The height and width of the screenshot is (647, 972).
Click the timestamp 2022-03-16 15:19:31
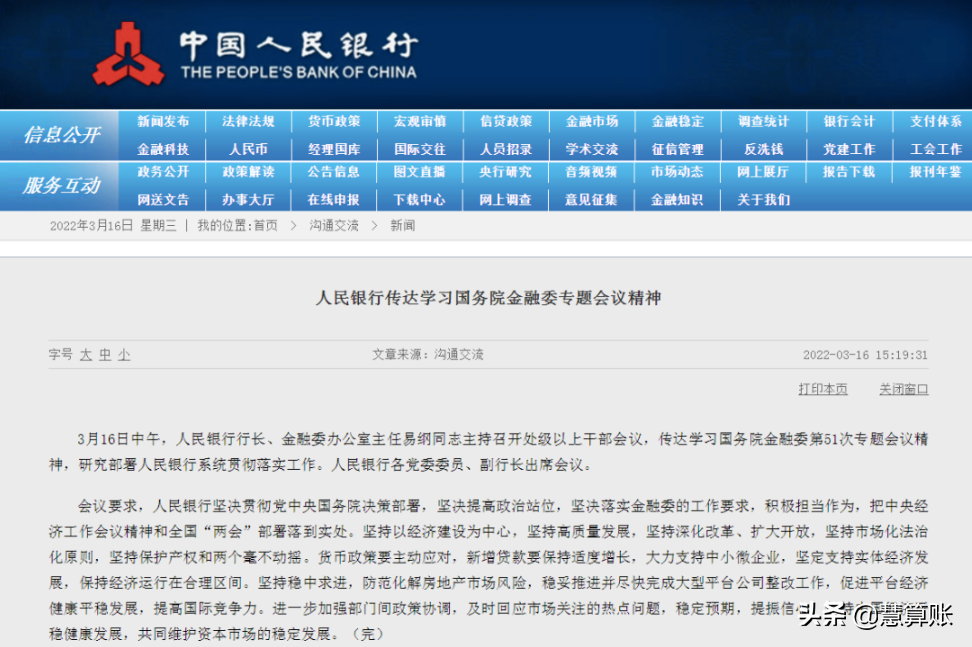point(865,355)
